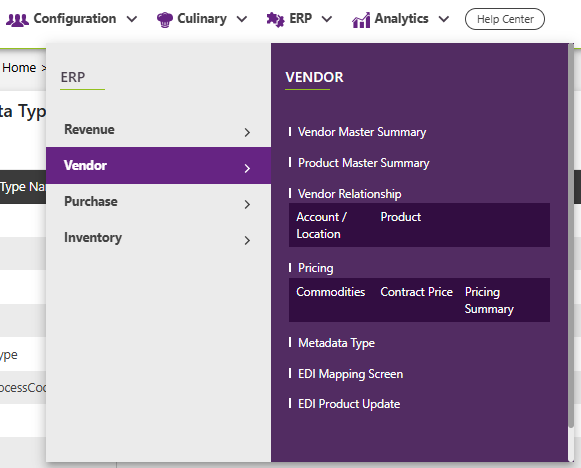Expand the Culinary dropdown chevron
The image size is (581, 468).
242,19
